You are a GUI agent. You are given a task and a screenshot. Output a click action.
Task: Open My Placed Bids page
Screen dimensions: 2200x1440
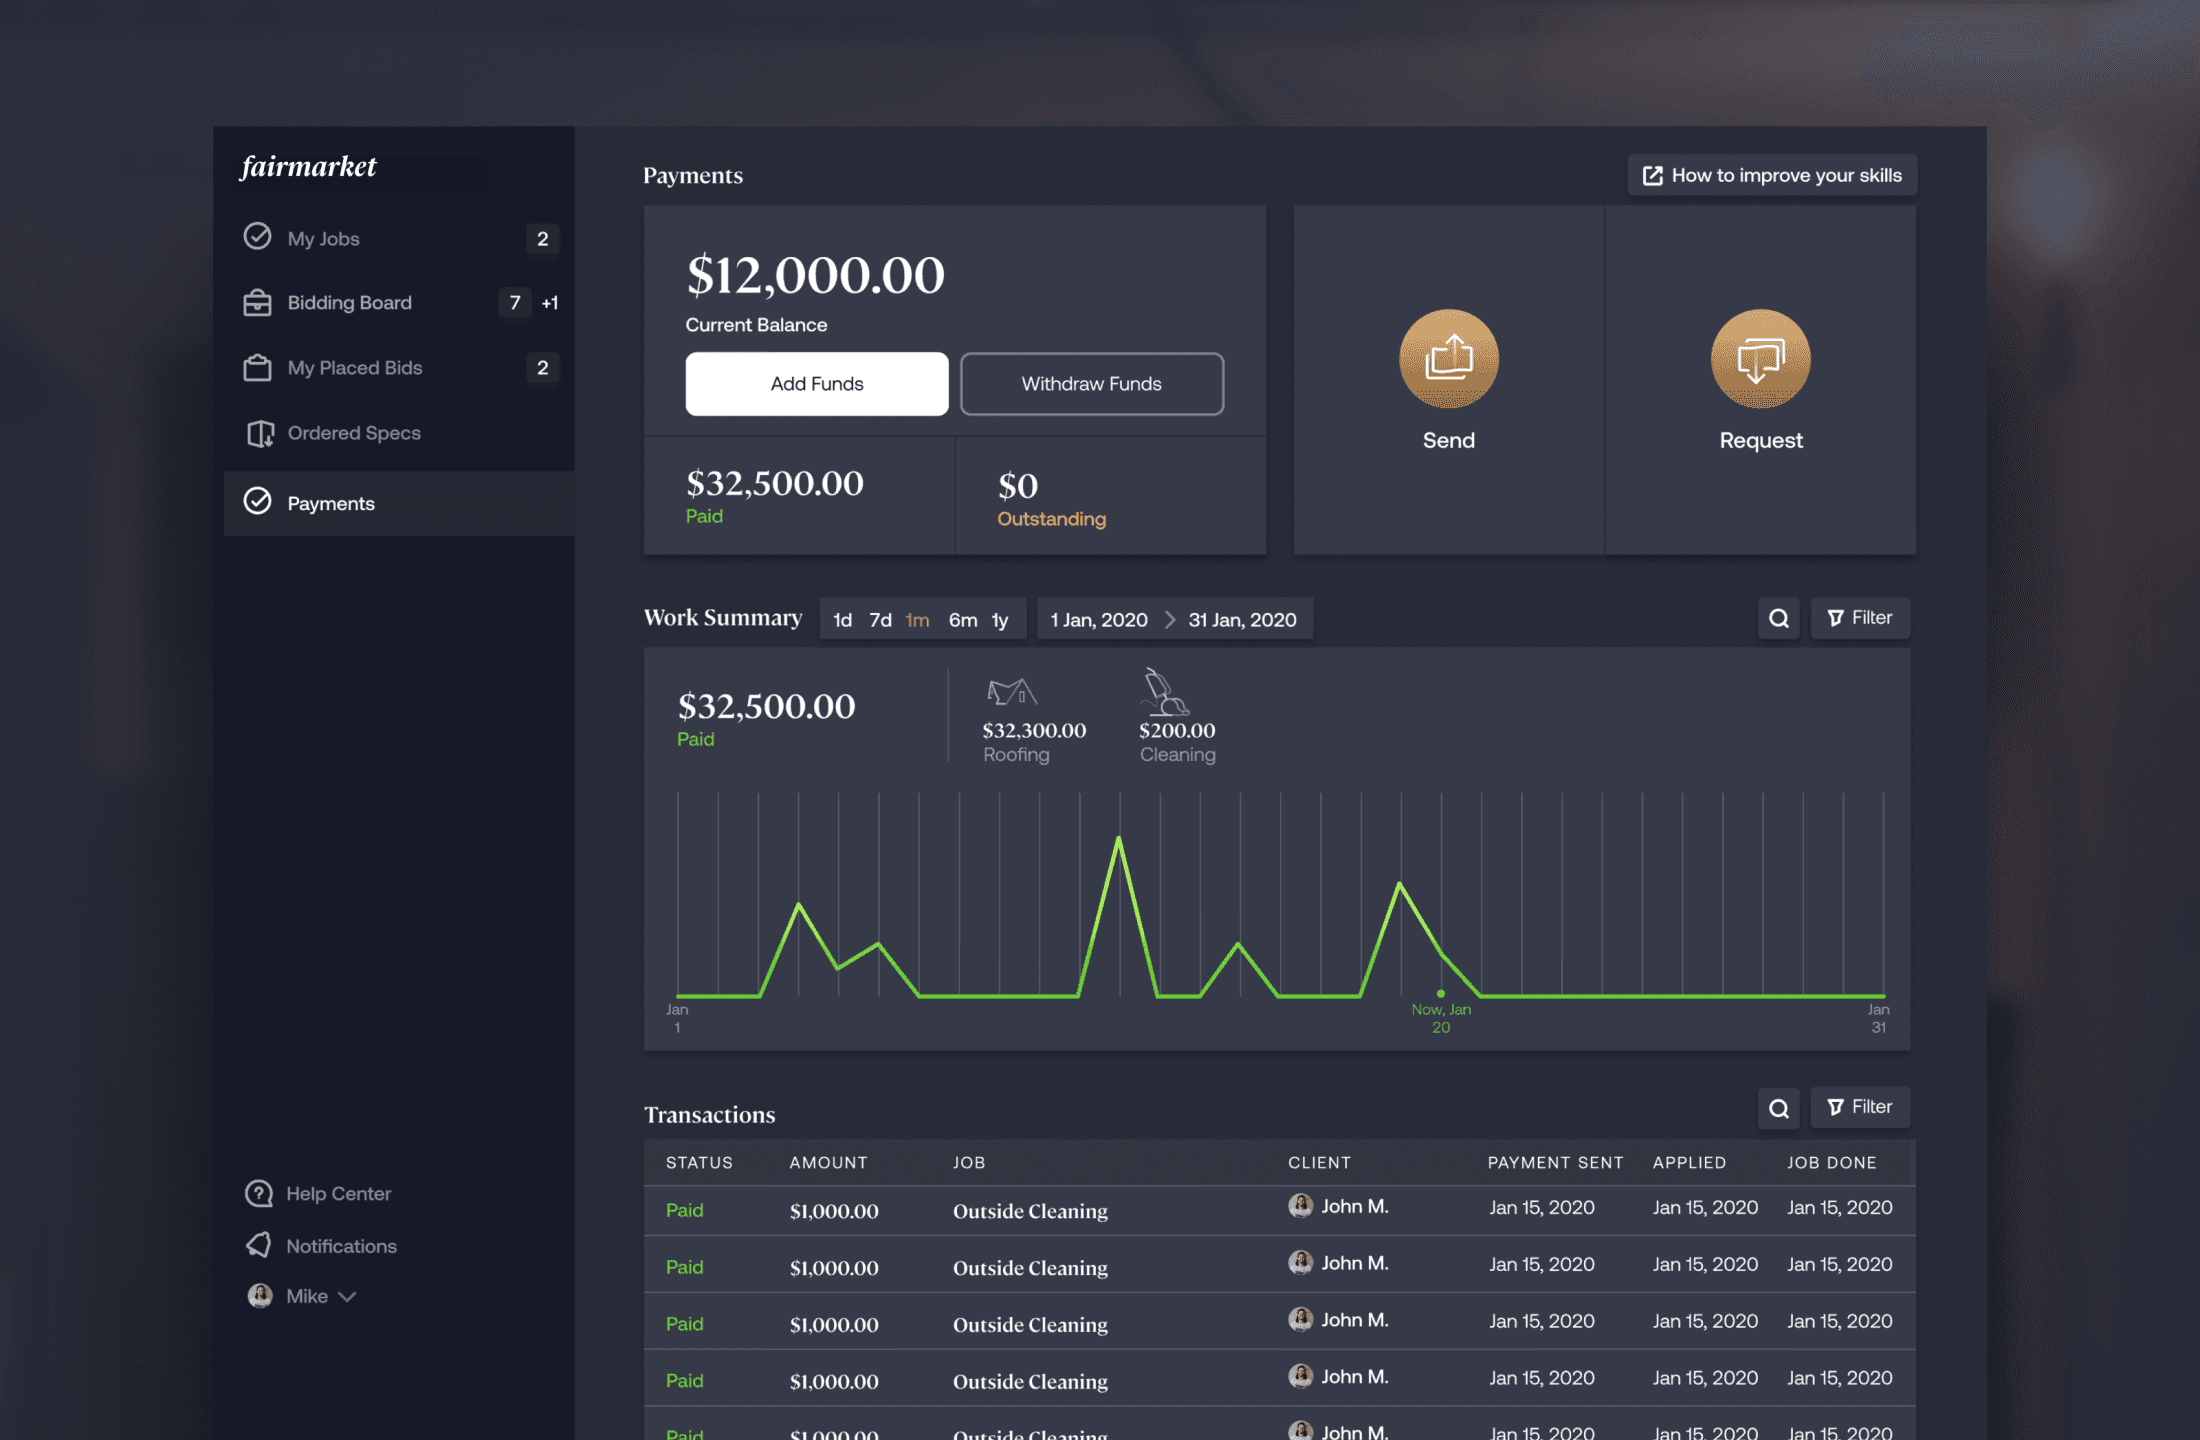(x=354, y=368)
